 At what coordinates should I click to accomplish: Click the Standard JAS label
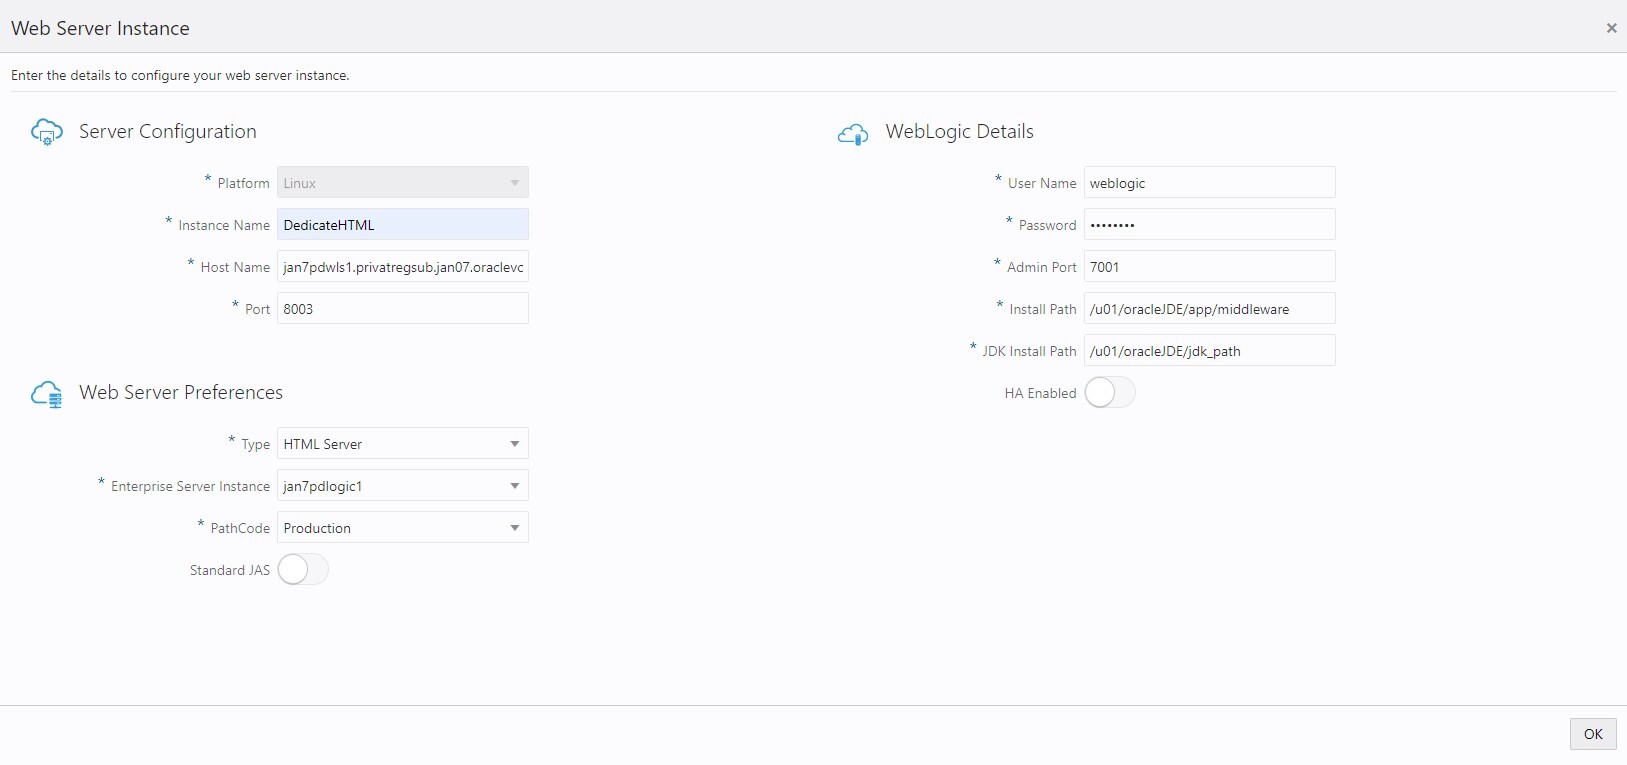pyautogui.click(x=230, y=570)
